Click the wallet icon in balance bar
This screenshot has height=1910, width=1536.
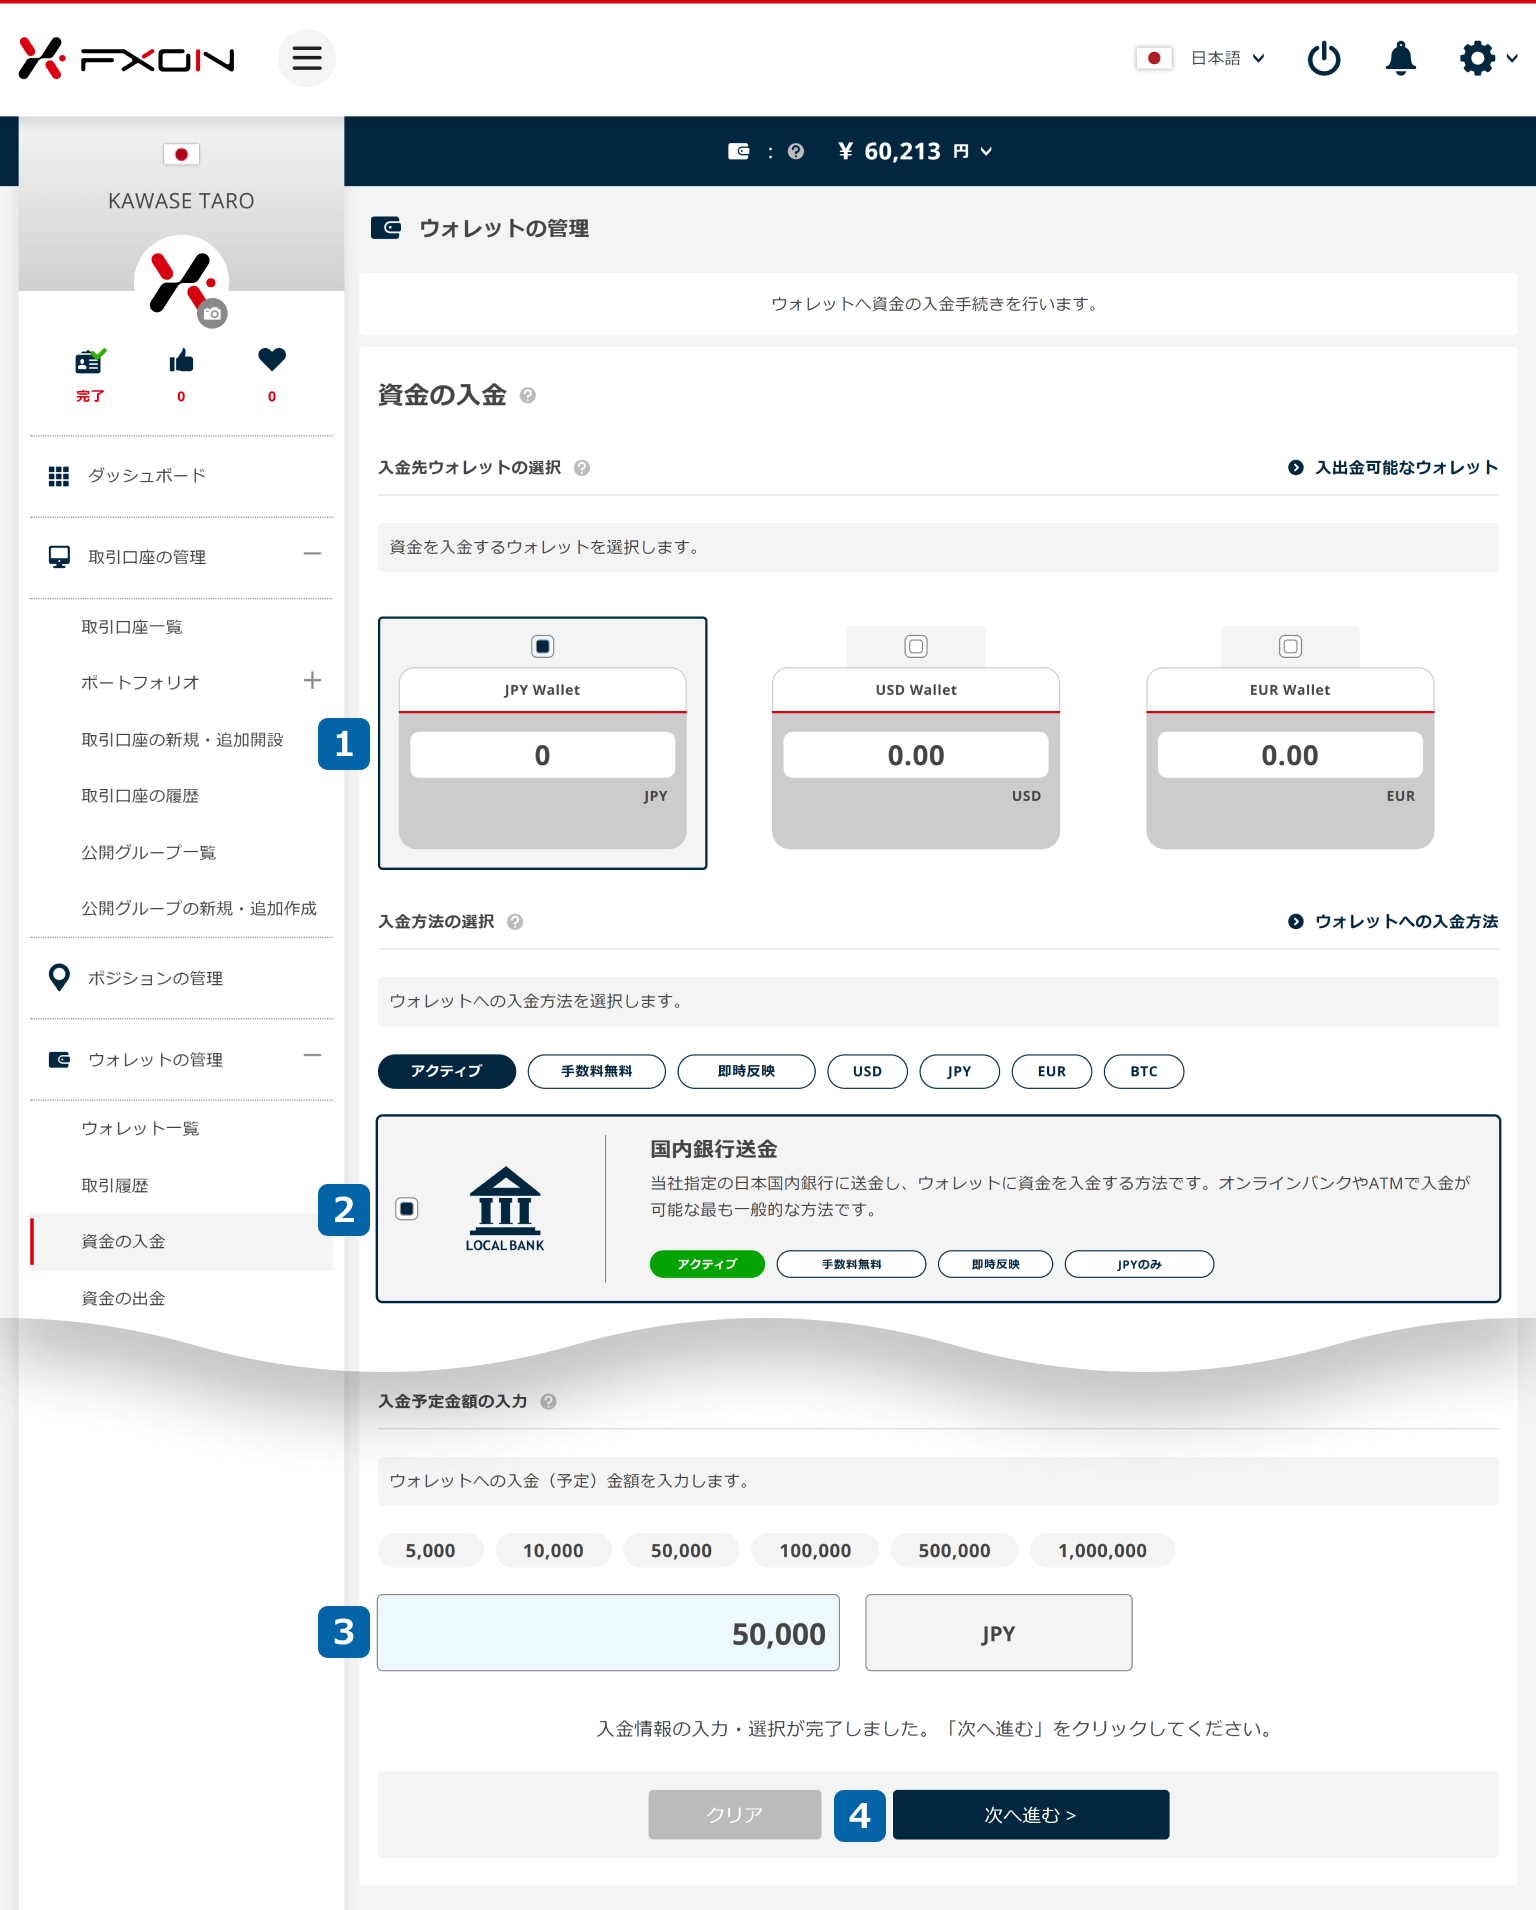(739, 151)
